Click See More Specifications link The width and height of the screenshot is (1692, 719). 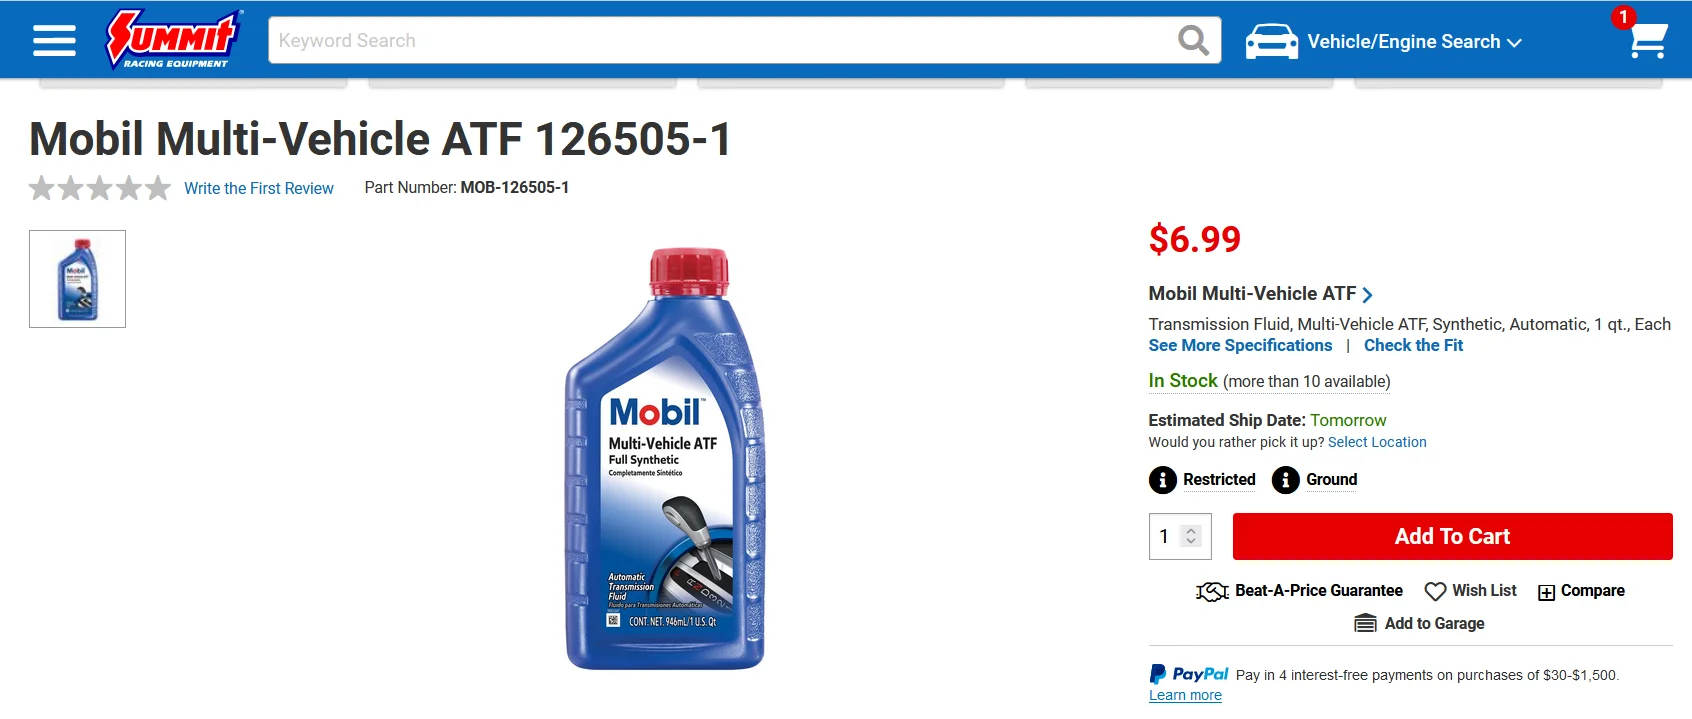[x=1240, y=345]
